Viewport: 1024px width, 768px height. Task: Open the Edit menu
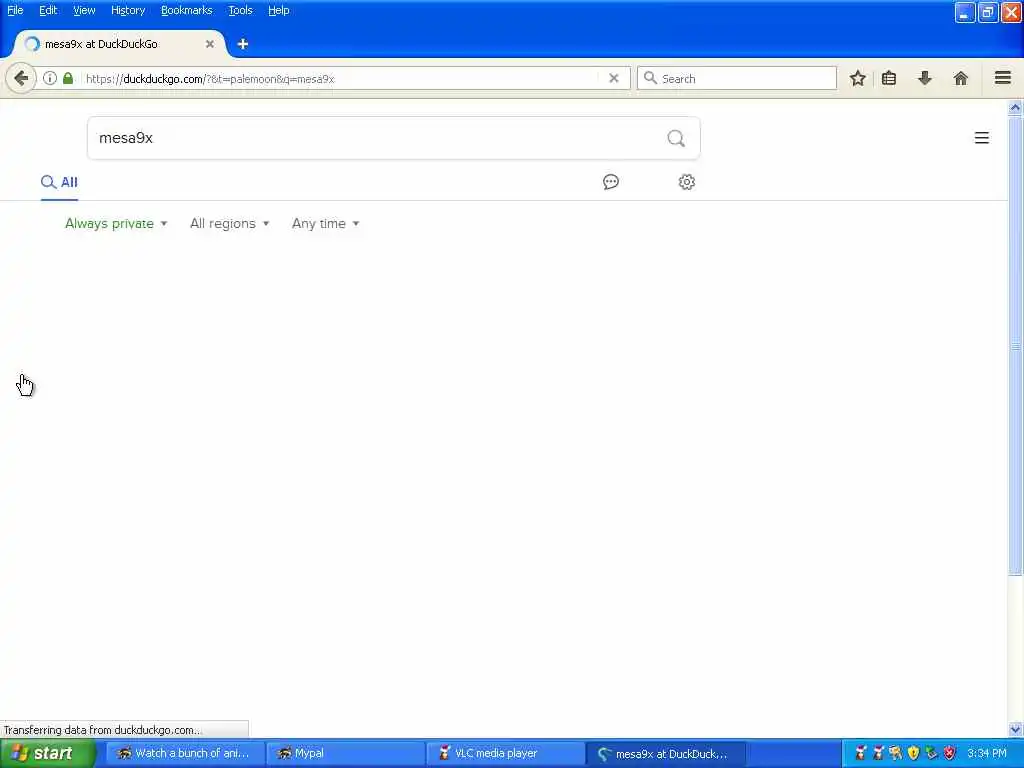(x=48, y=10)
